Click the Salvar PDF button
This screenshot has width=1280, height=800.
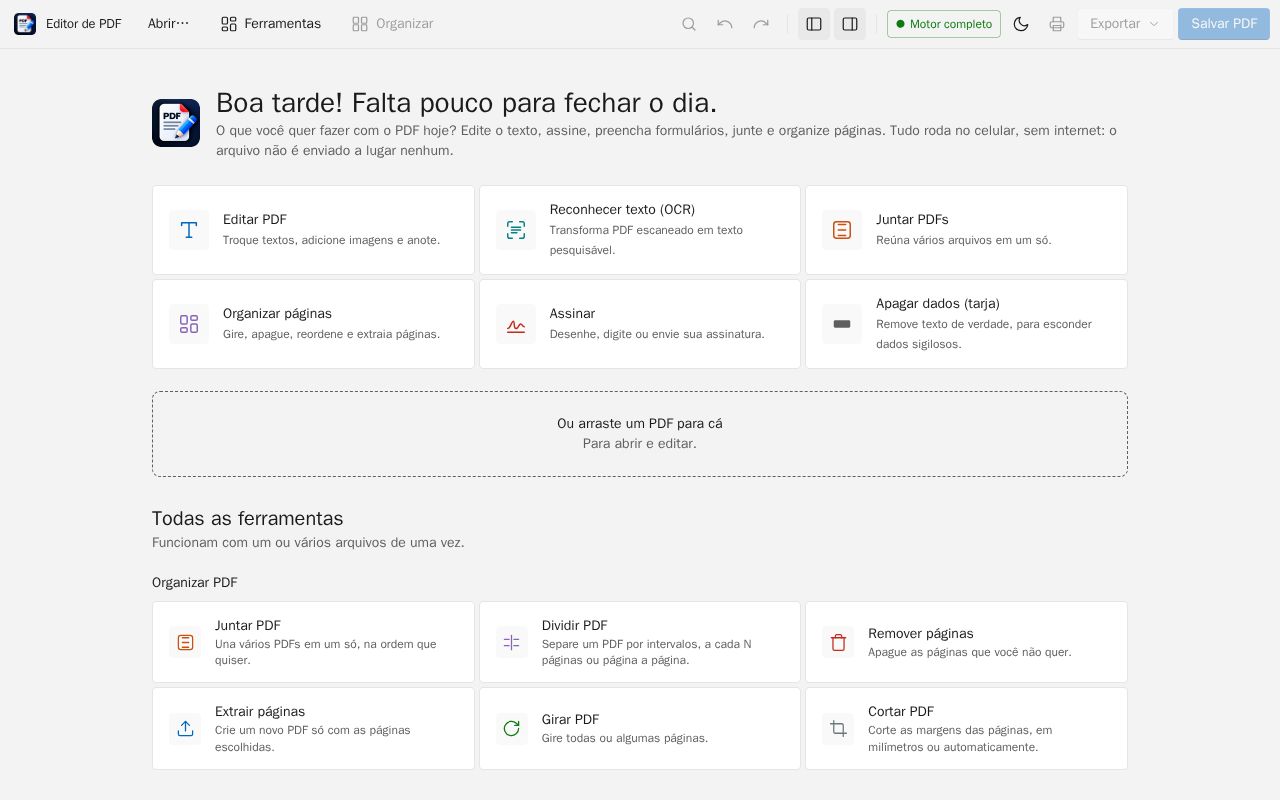tap(1224, 24)
